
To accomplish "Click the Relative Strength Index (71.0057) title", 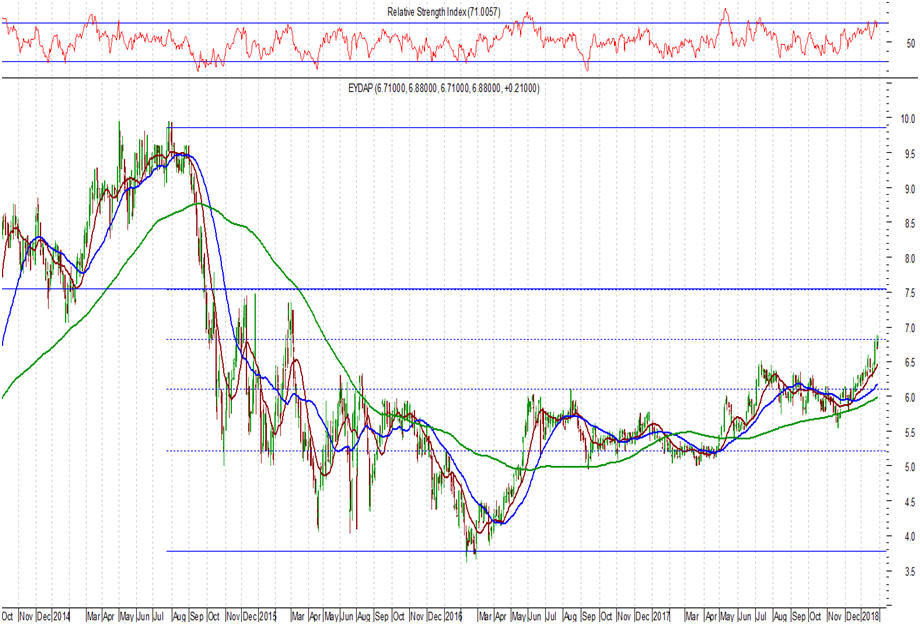I will pos(444,12).
